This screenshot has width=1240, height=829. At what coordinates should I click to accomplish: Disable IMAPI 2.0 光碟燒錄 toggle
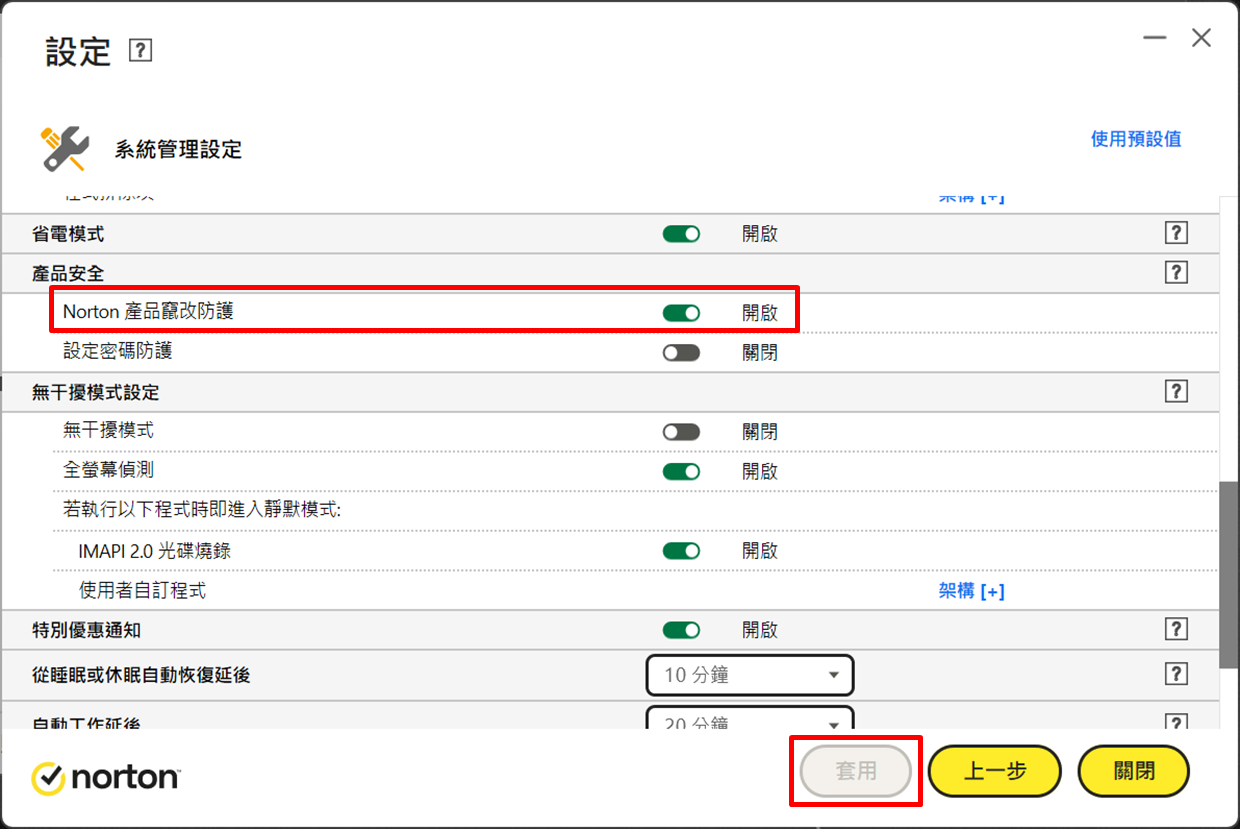(x=681, y=551)
